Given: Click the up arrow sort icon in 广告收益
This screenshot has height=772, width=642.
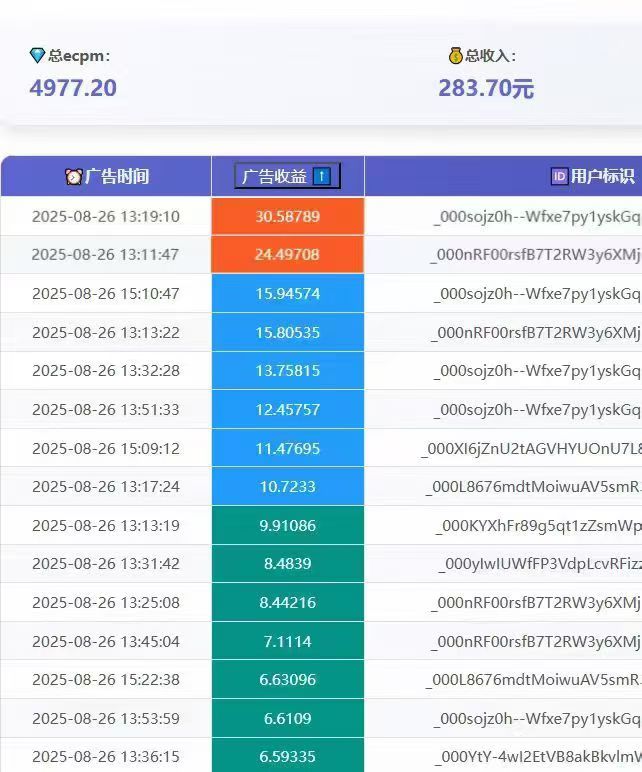Looking at the screenshot, I should coord(322,176).
